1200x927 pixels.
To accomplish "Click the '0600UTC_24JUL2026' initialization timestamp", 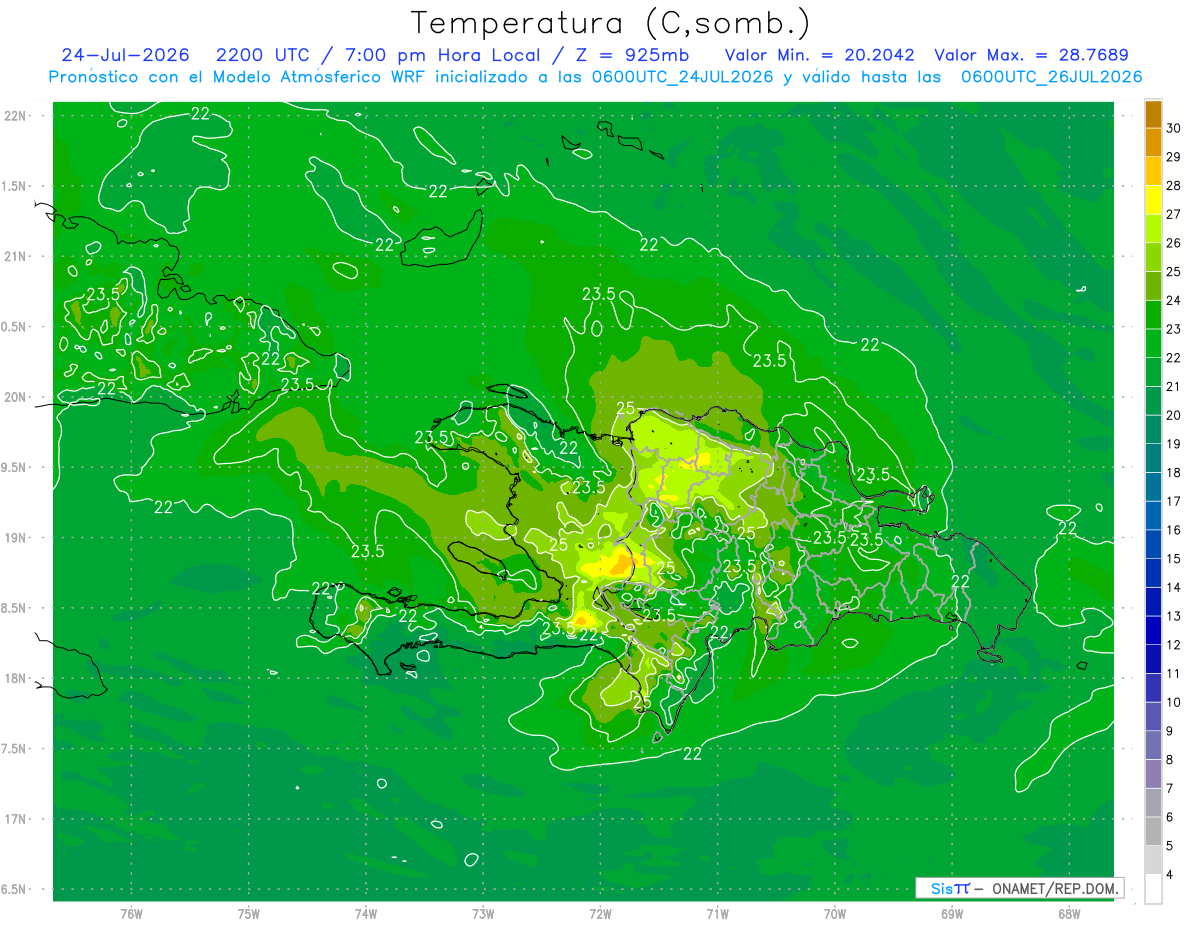I will (x=683, y=77).
